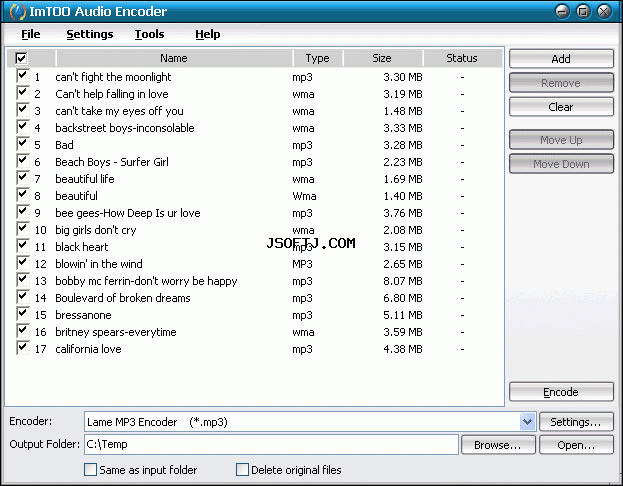Image resolution: width=623 pixels, height=486 pixels.
Task: Uncheck "britney spears-everytime" checkbox
Action: [23, 331]
